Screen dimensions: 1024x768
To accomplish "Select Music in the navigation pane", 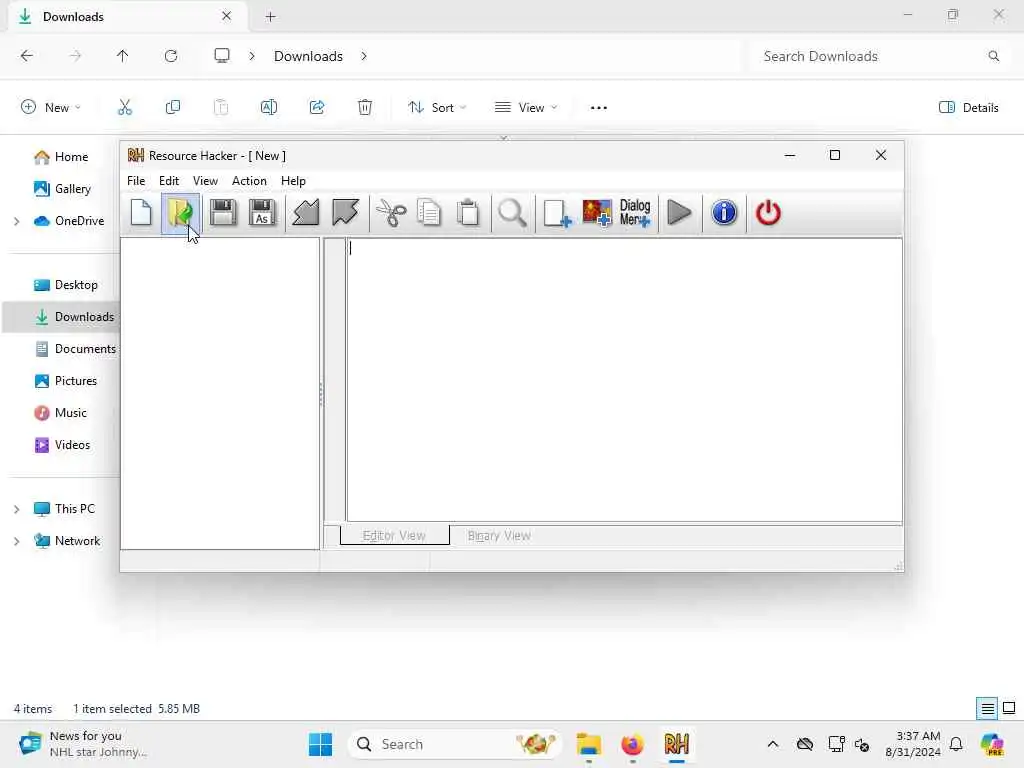I will (61, 413).
